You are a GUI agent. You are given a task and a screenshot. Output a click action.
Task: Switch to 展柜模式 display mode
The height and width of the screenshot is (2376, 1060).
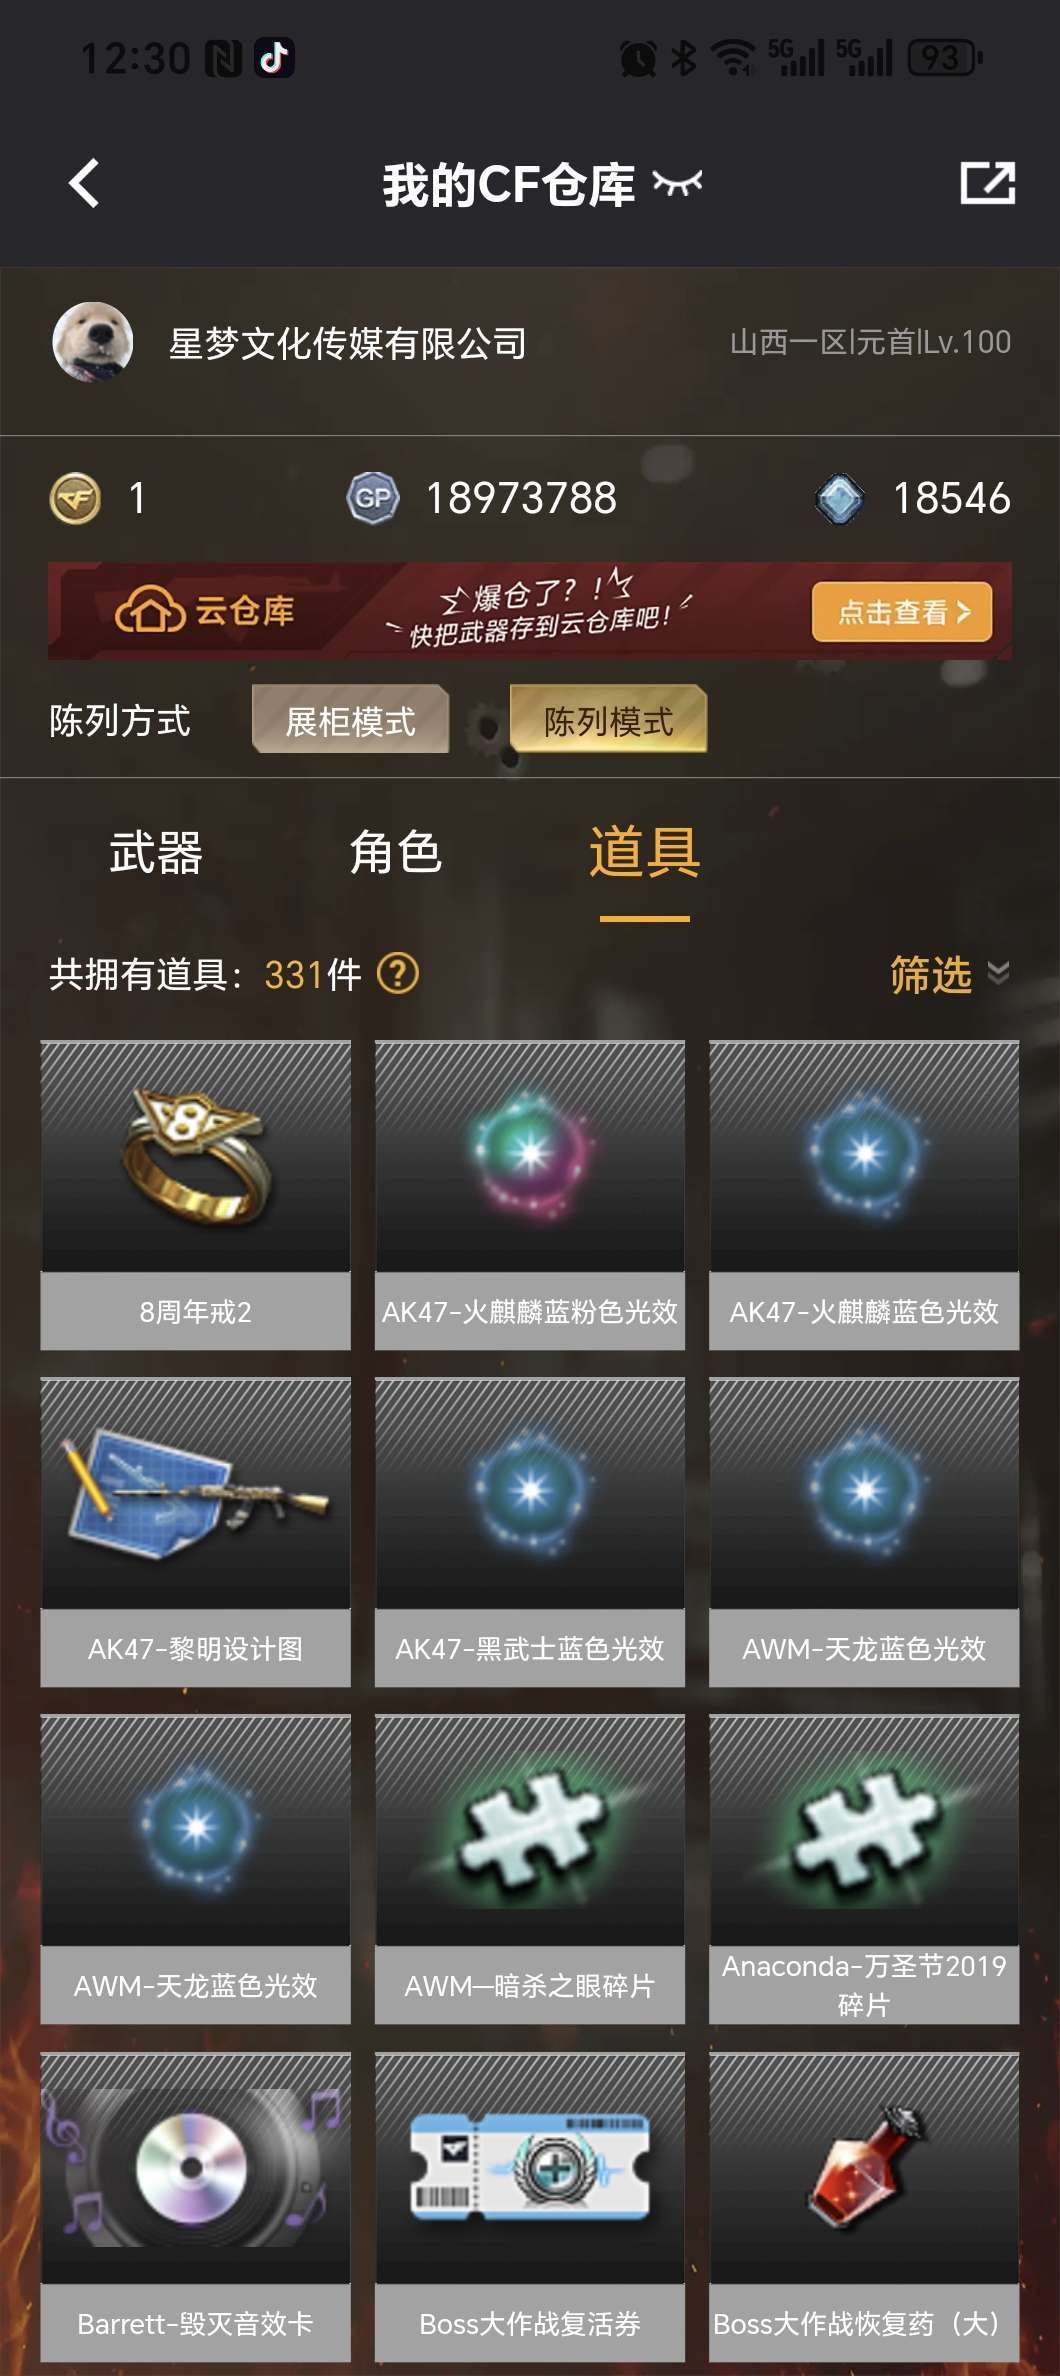pos(350,720)
